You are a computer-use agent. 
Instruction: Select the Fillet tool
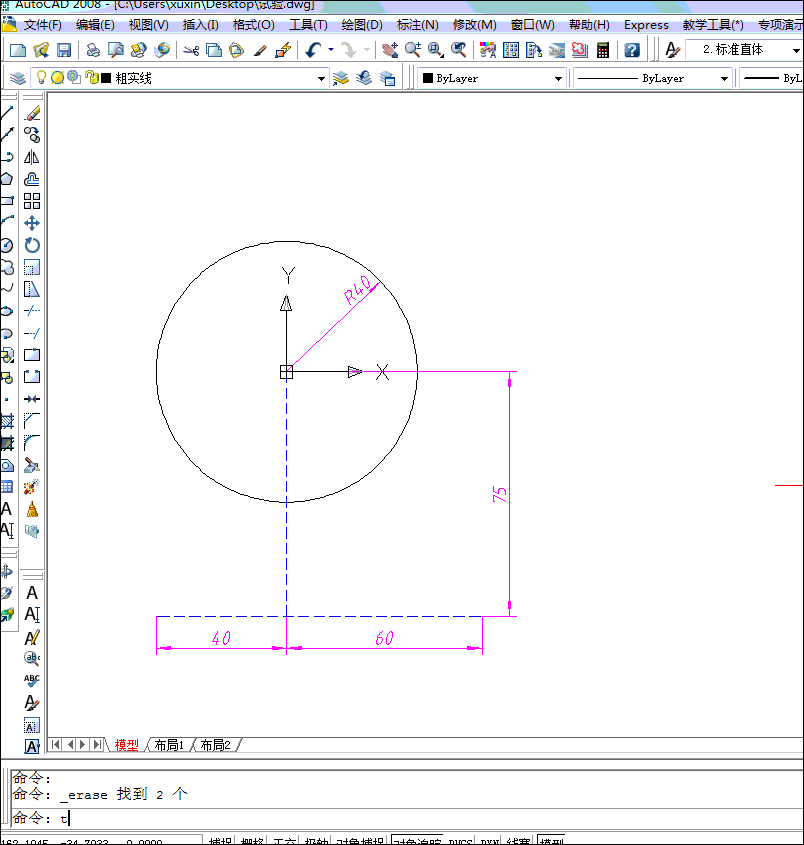[32, 443]
